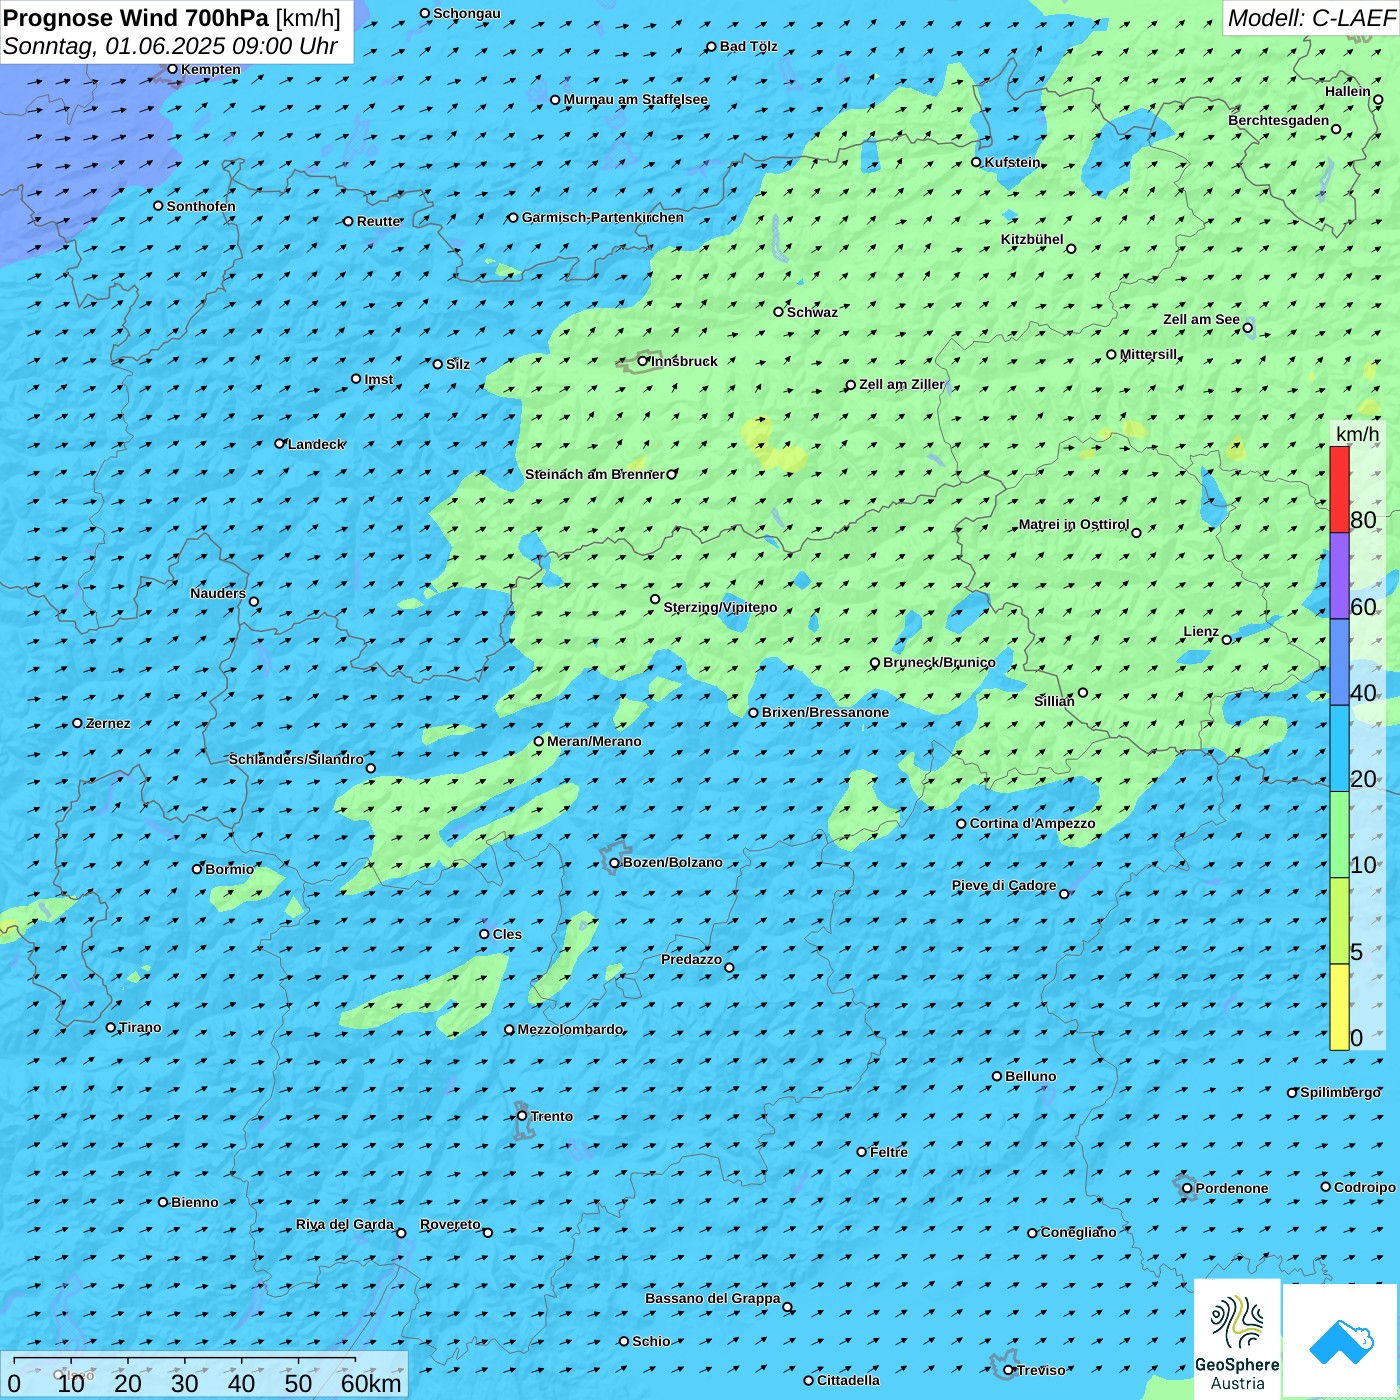Click the Trento location marker
This screenshot has width=1400, height=1400.
coord(522,1116)
